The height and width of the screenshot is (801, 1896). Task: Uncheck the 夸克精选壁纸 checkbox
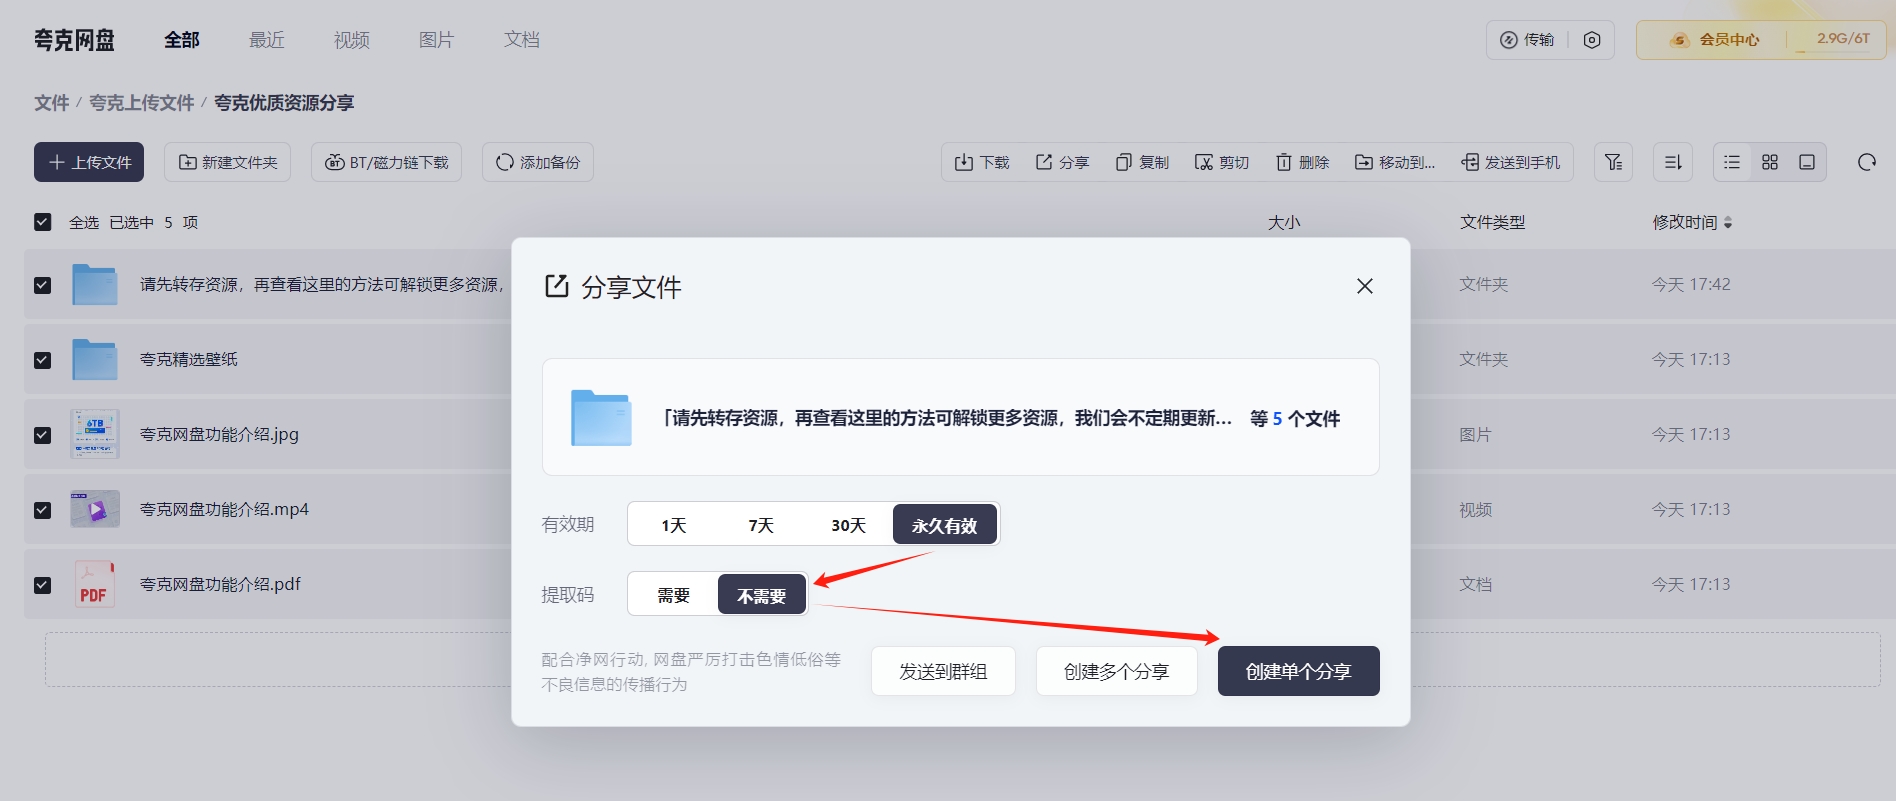42,360
